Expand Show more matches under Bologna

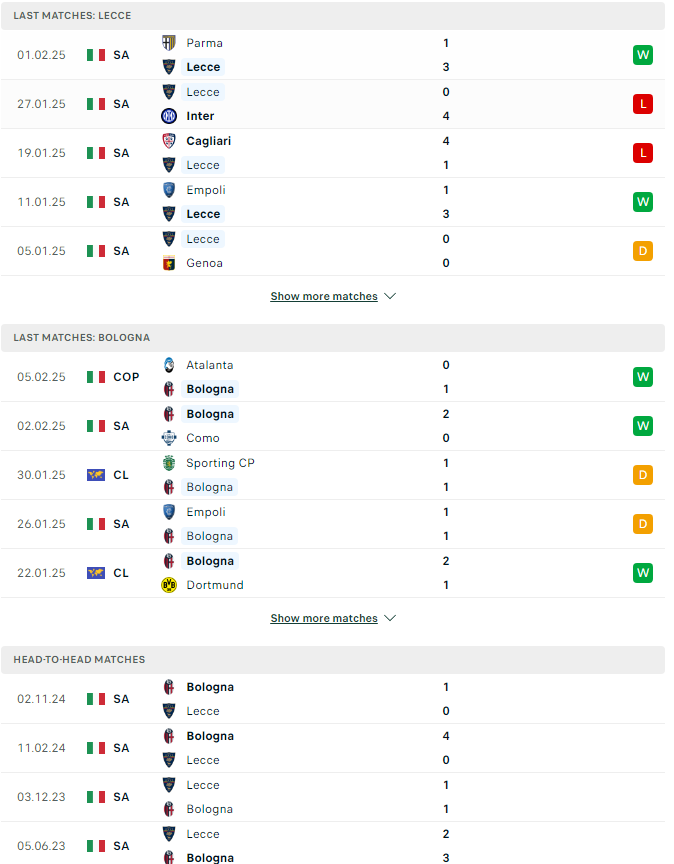pyautogui.click(x=324, y=618)
